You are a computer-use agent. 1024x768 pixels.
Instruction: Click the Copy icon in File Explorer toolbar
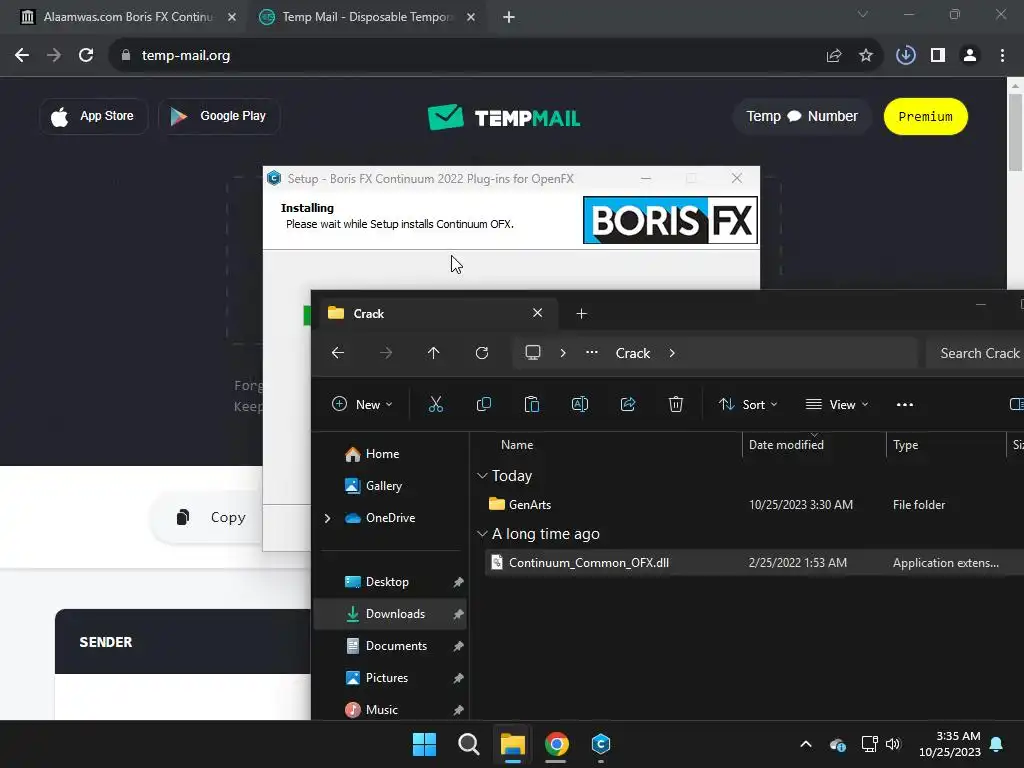(484, 404)
